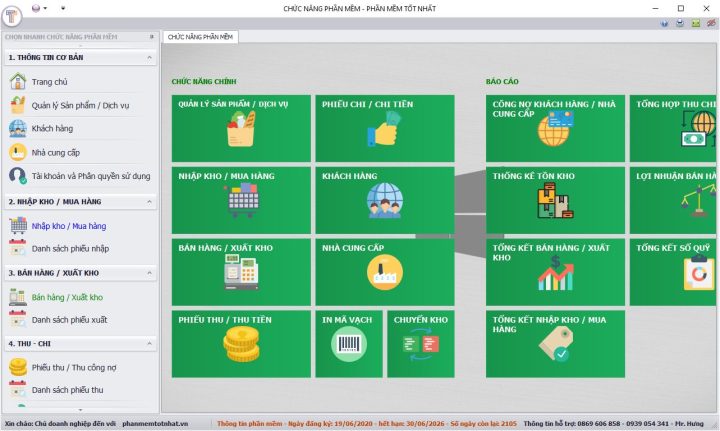
Task: Switch to the Chức năng phần mềm tab
Action: tap(200, 37)
